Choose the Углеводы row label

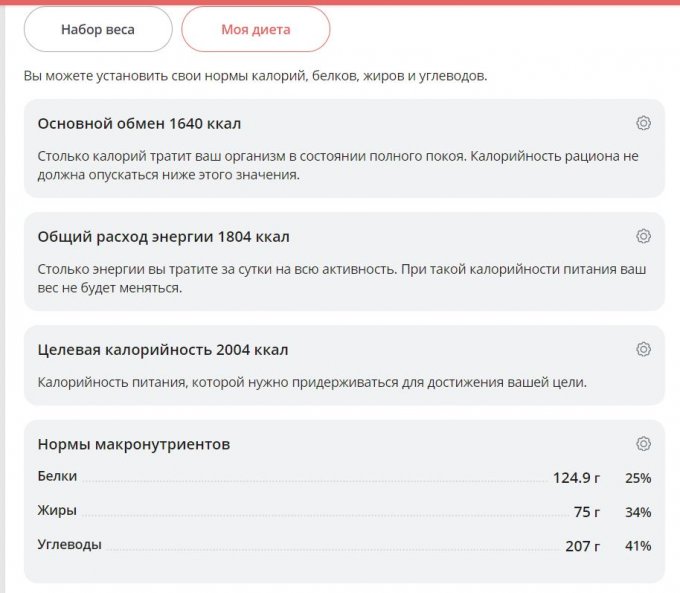click(69, 545)
